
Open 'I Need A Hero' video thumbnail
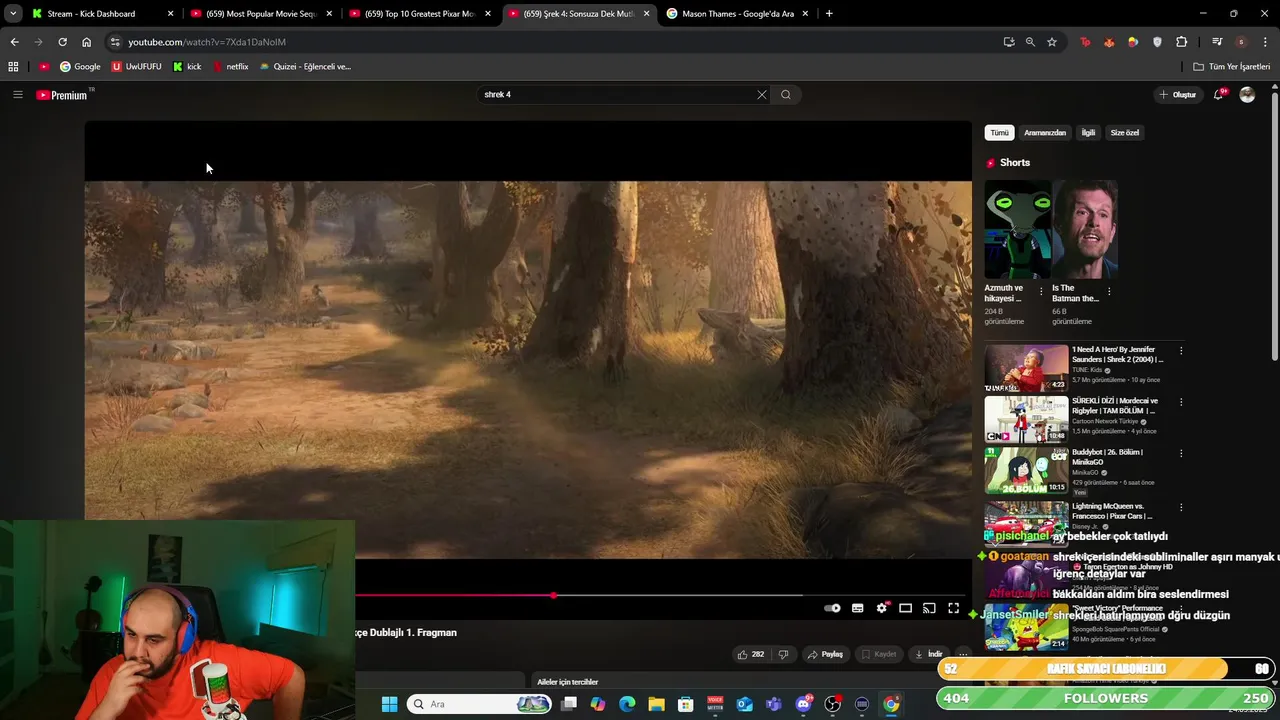(1026, 368)
